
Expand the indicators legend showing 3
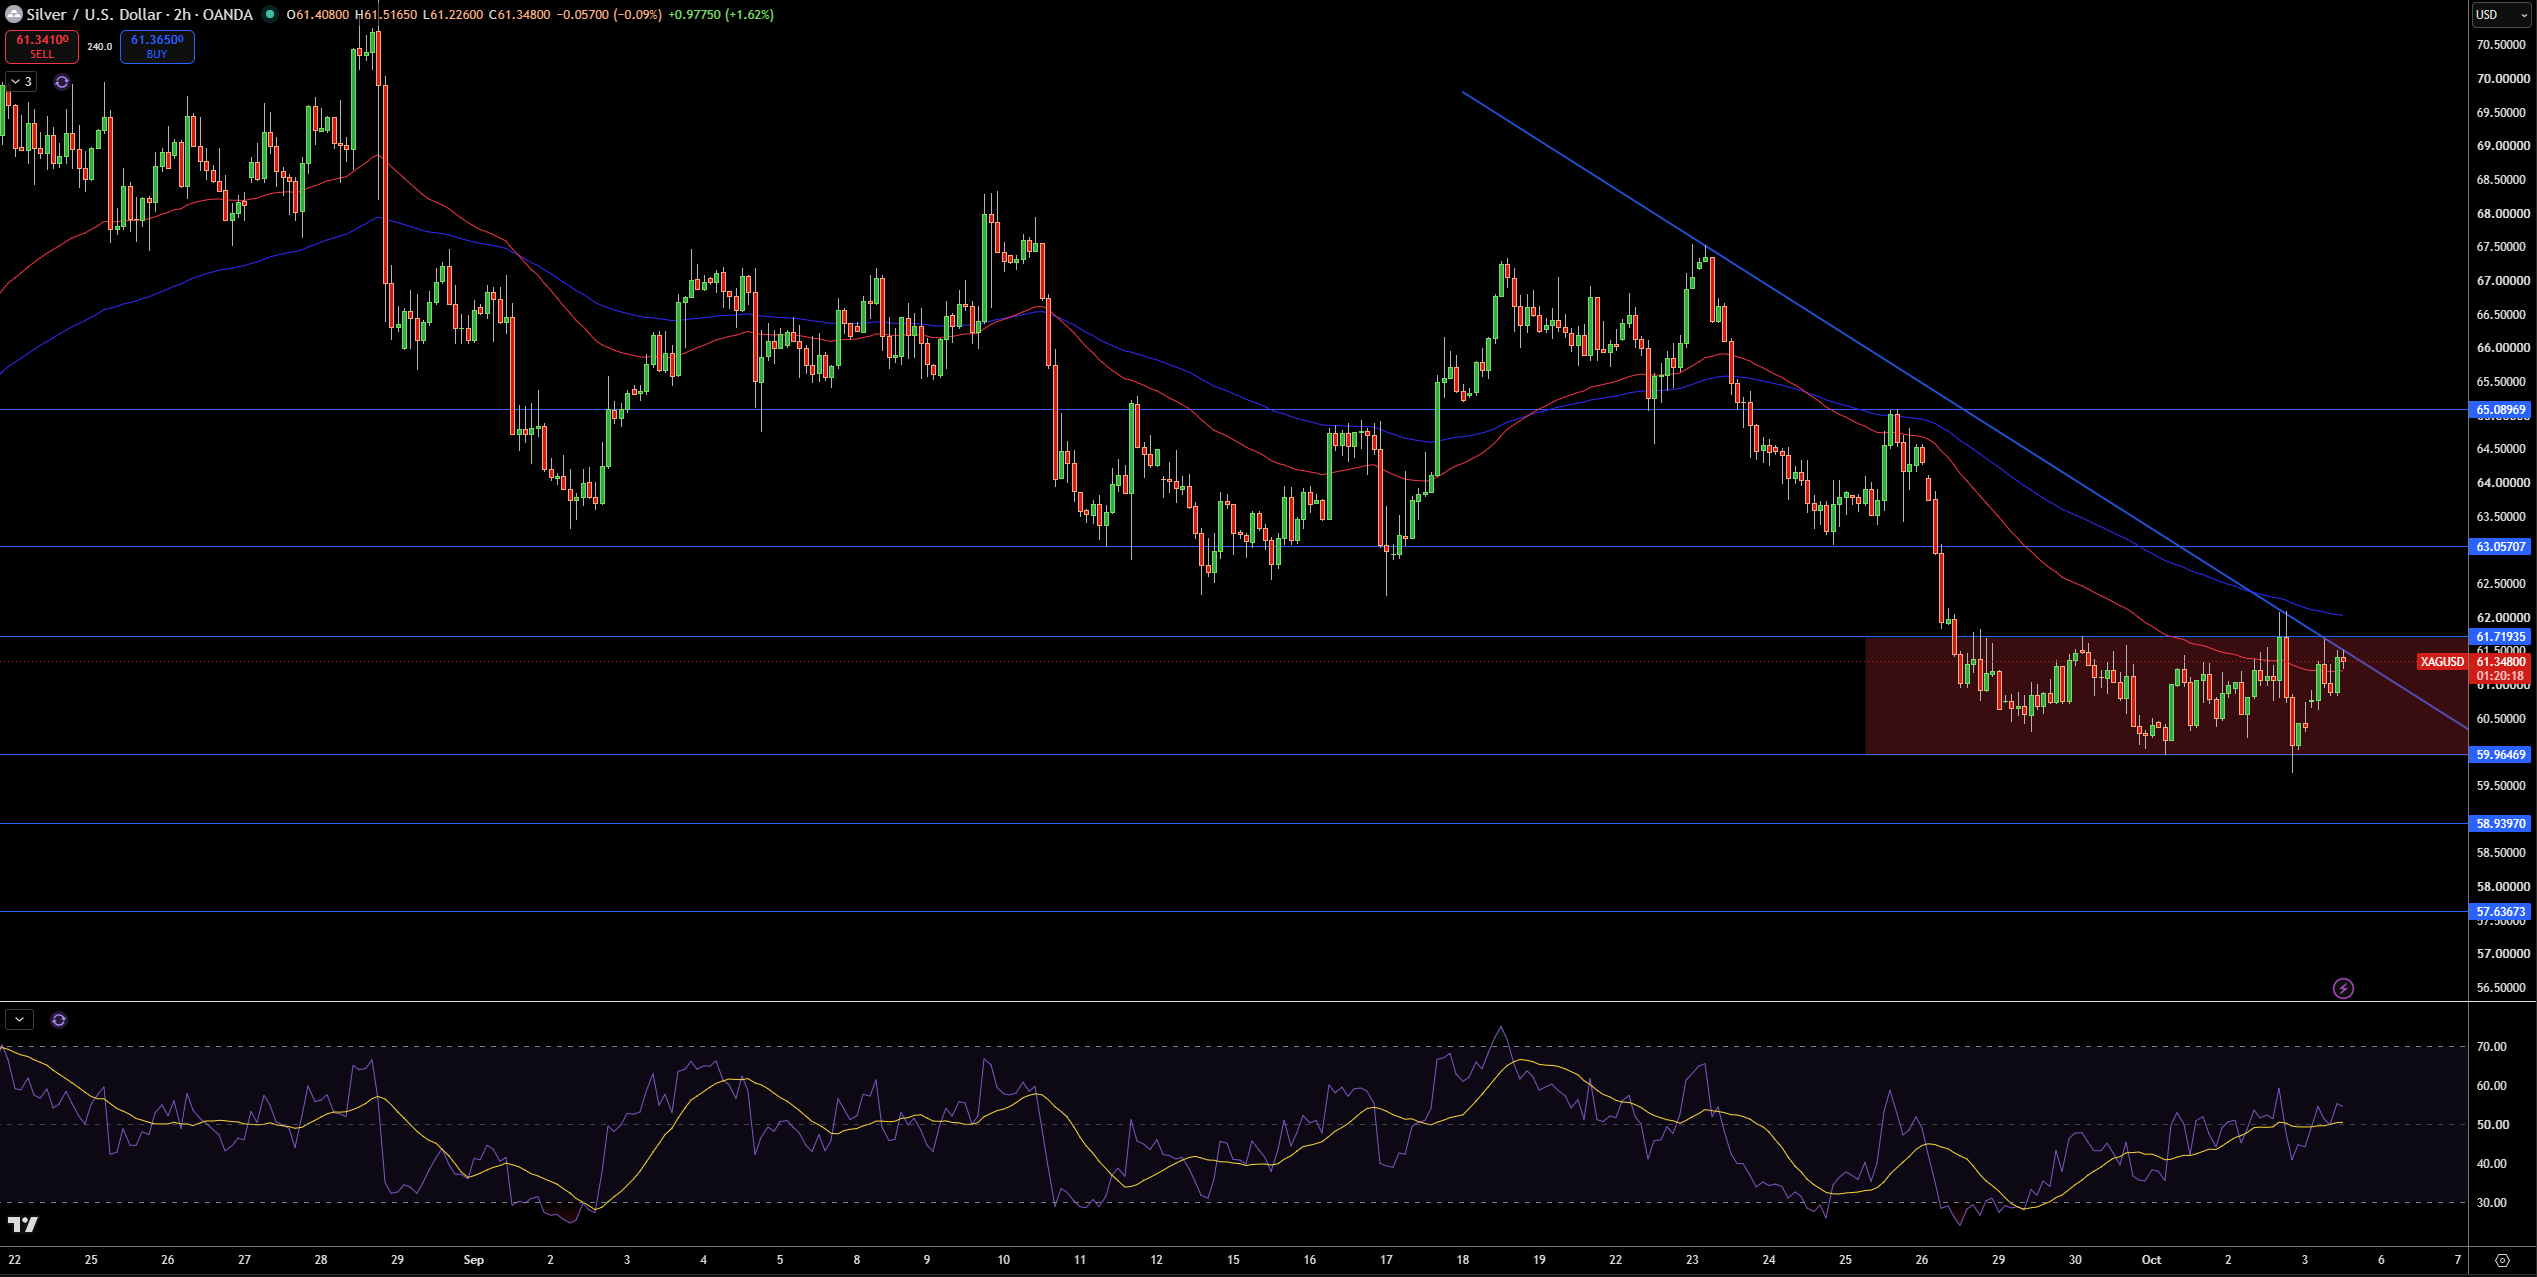21,82
